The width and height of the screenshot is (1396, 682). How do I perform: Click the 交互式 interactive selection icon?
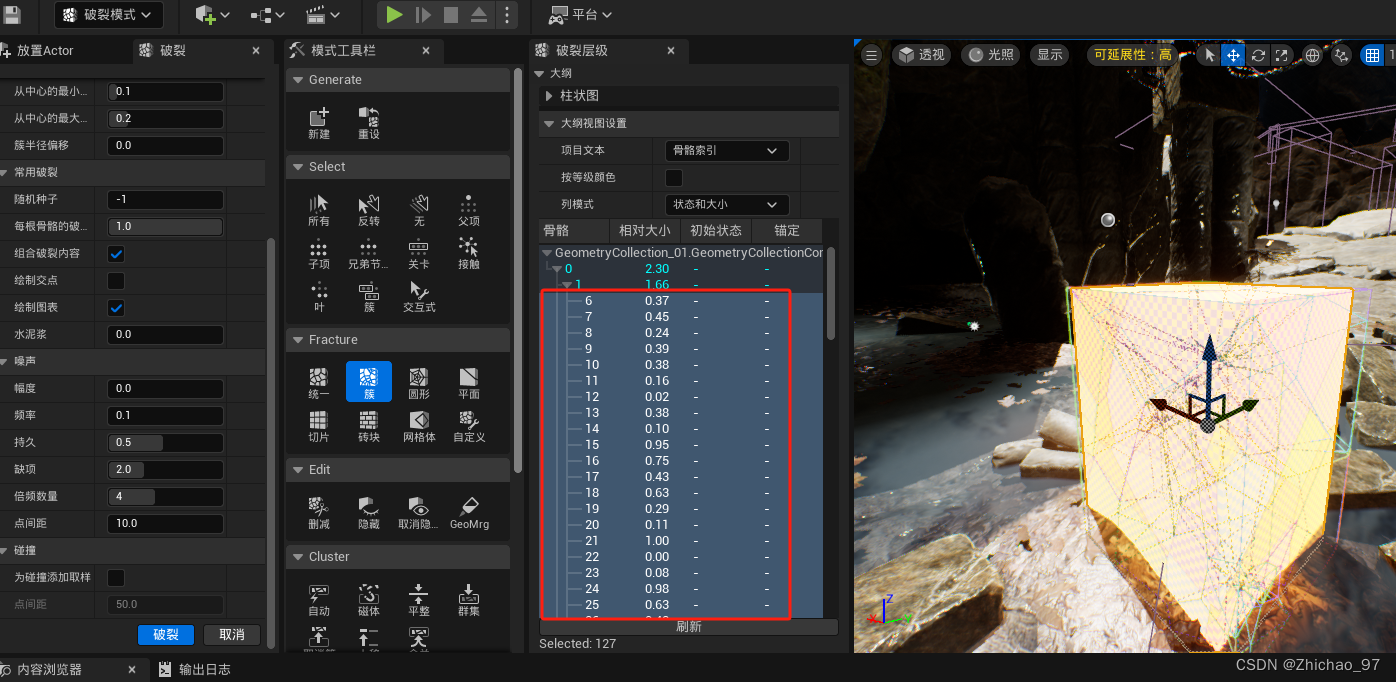(419, 297)
